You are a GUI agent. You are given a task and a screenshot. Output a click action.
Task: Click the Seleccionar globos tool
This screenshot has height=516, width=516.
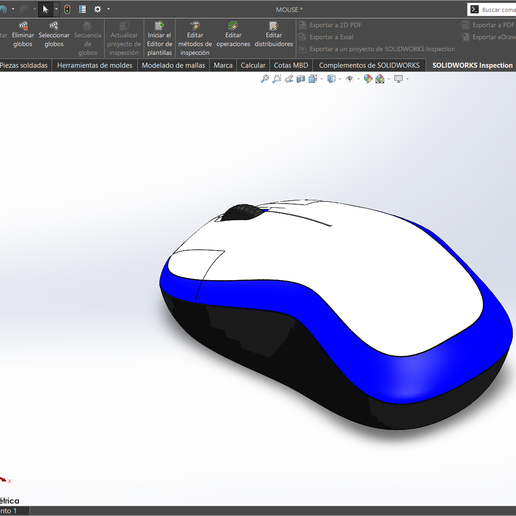54,35
